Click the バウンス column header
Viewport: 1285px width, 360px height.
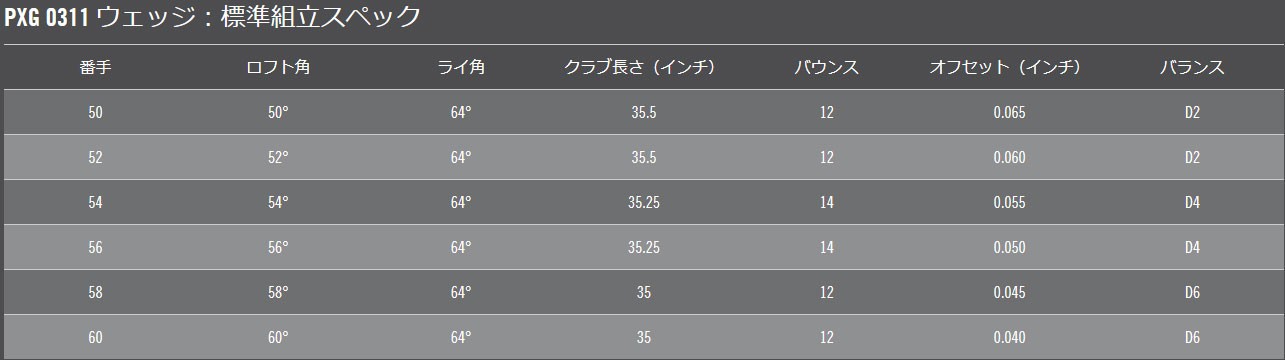coord(826,68)
